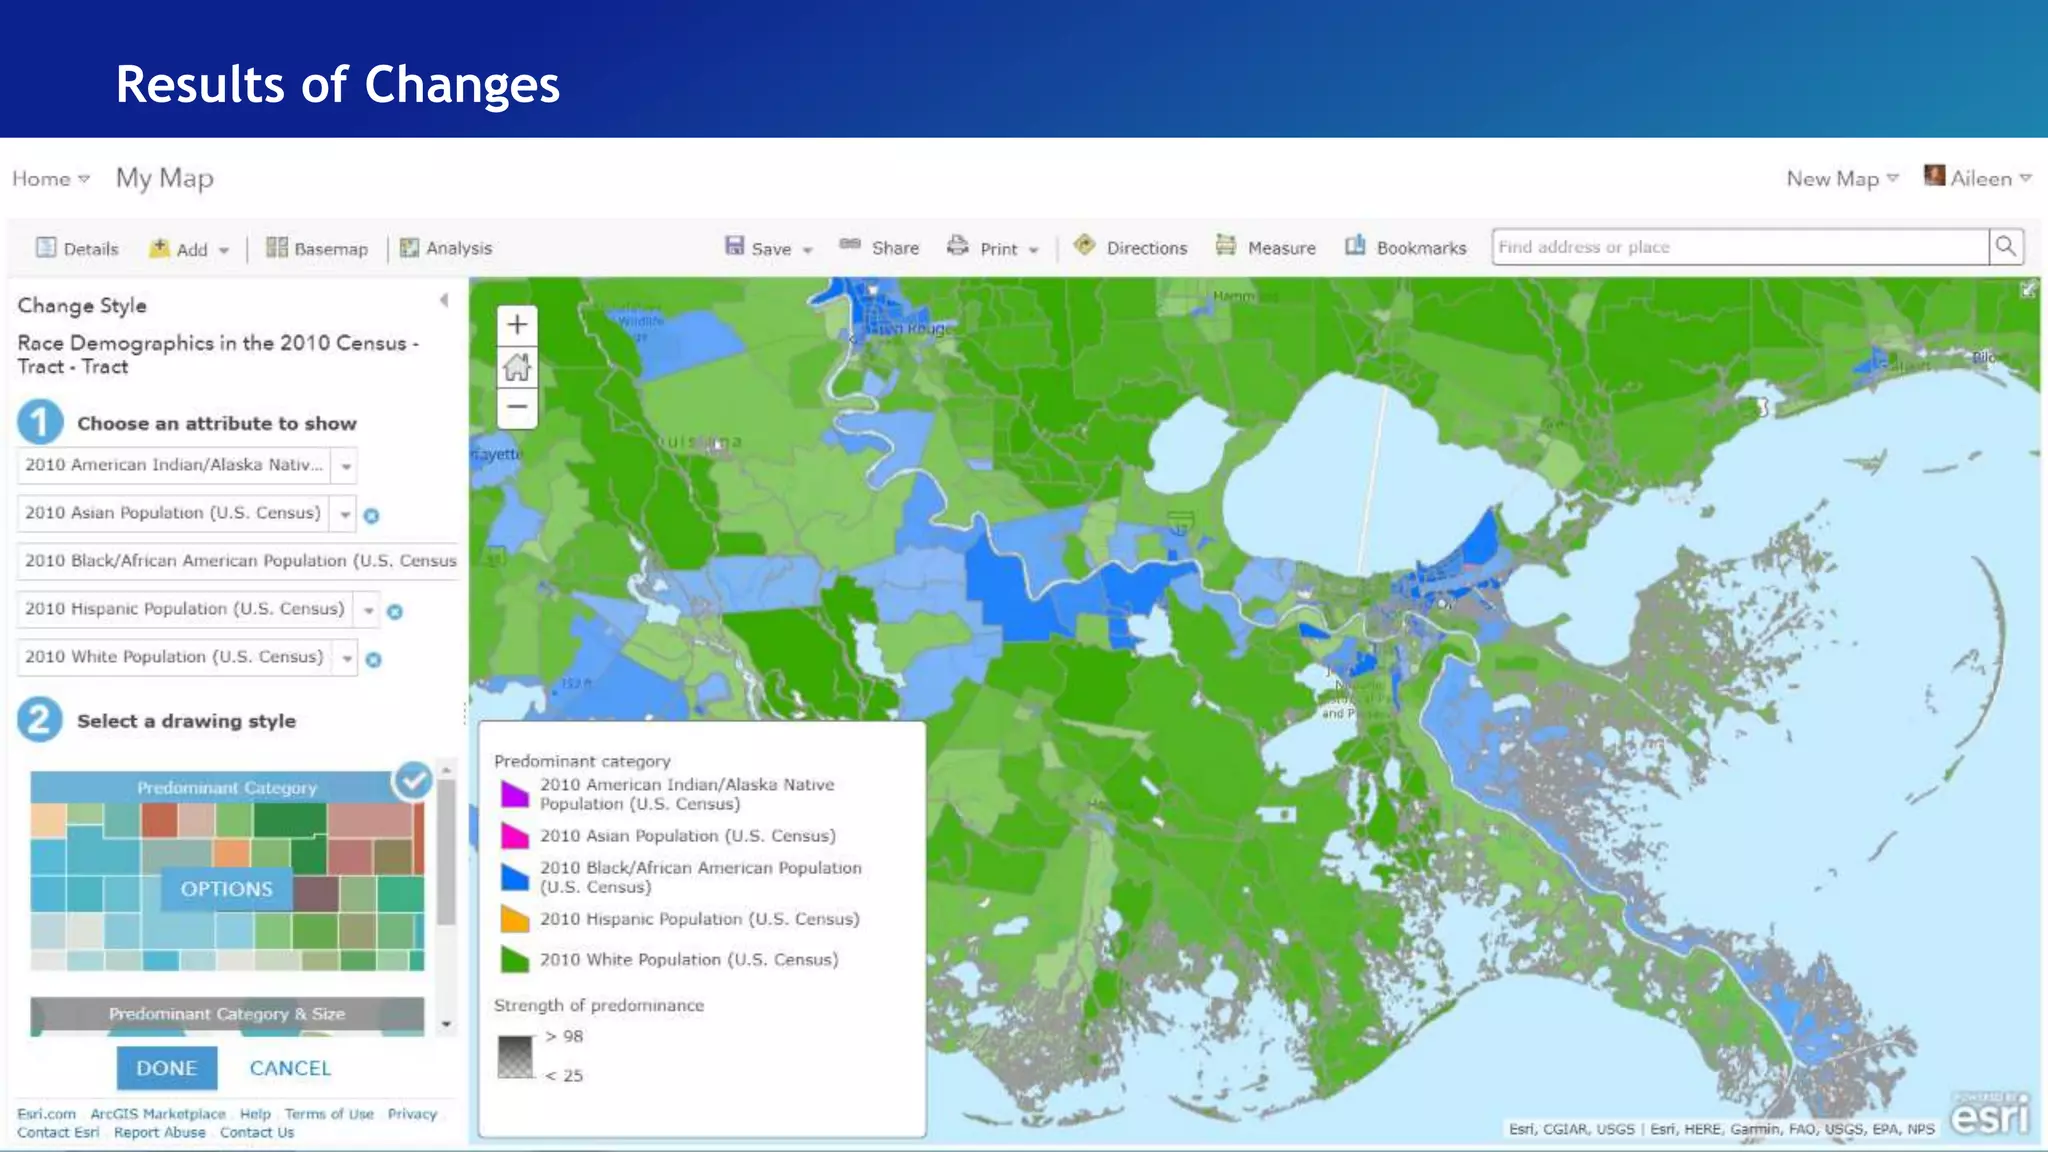This screenshot has width=2048, height=1152.
Task: Click the CANCEL link
Action: (x=290, y=1068)
